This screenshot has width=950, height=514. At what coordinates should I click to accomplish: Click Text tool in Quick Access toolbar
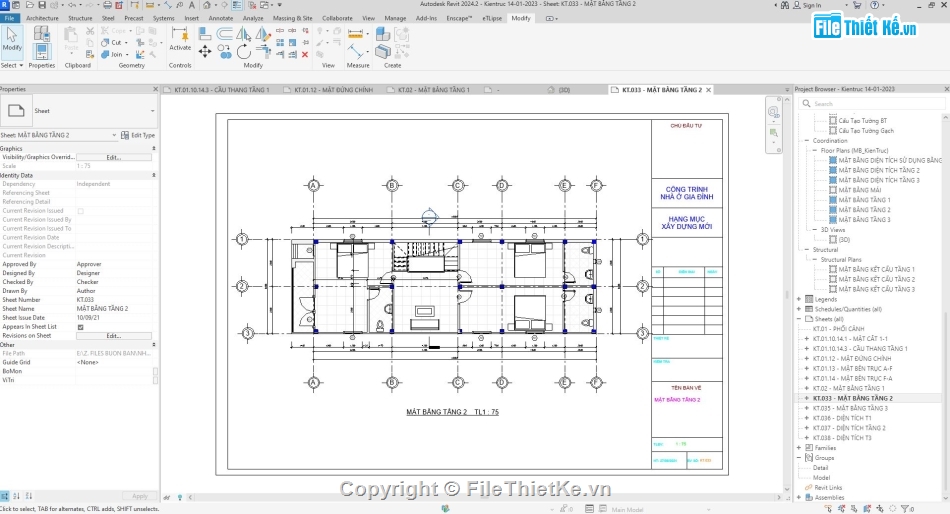(x=192, y=5)
